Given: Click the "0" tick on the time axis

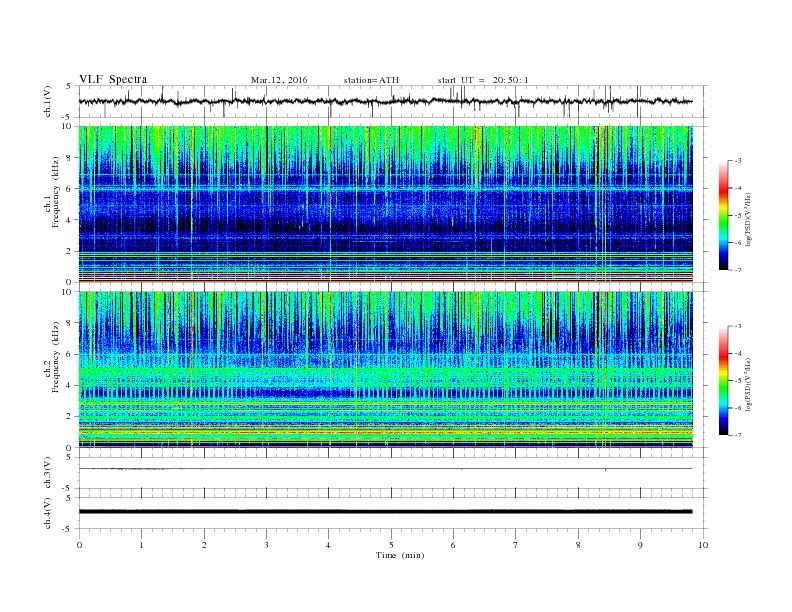Looking at the screenshot, I should pyautogui.click(x=79, y=545).
